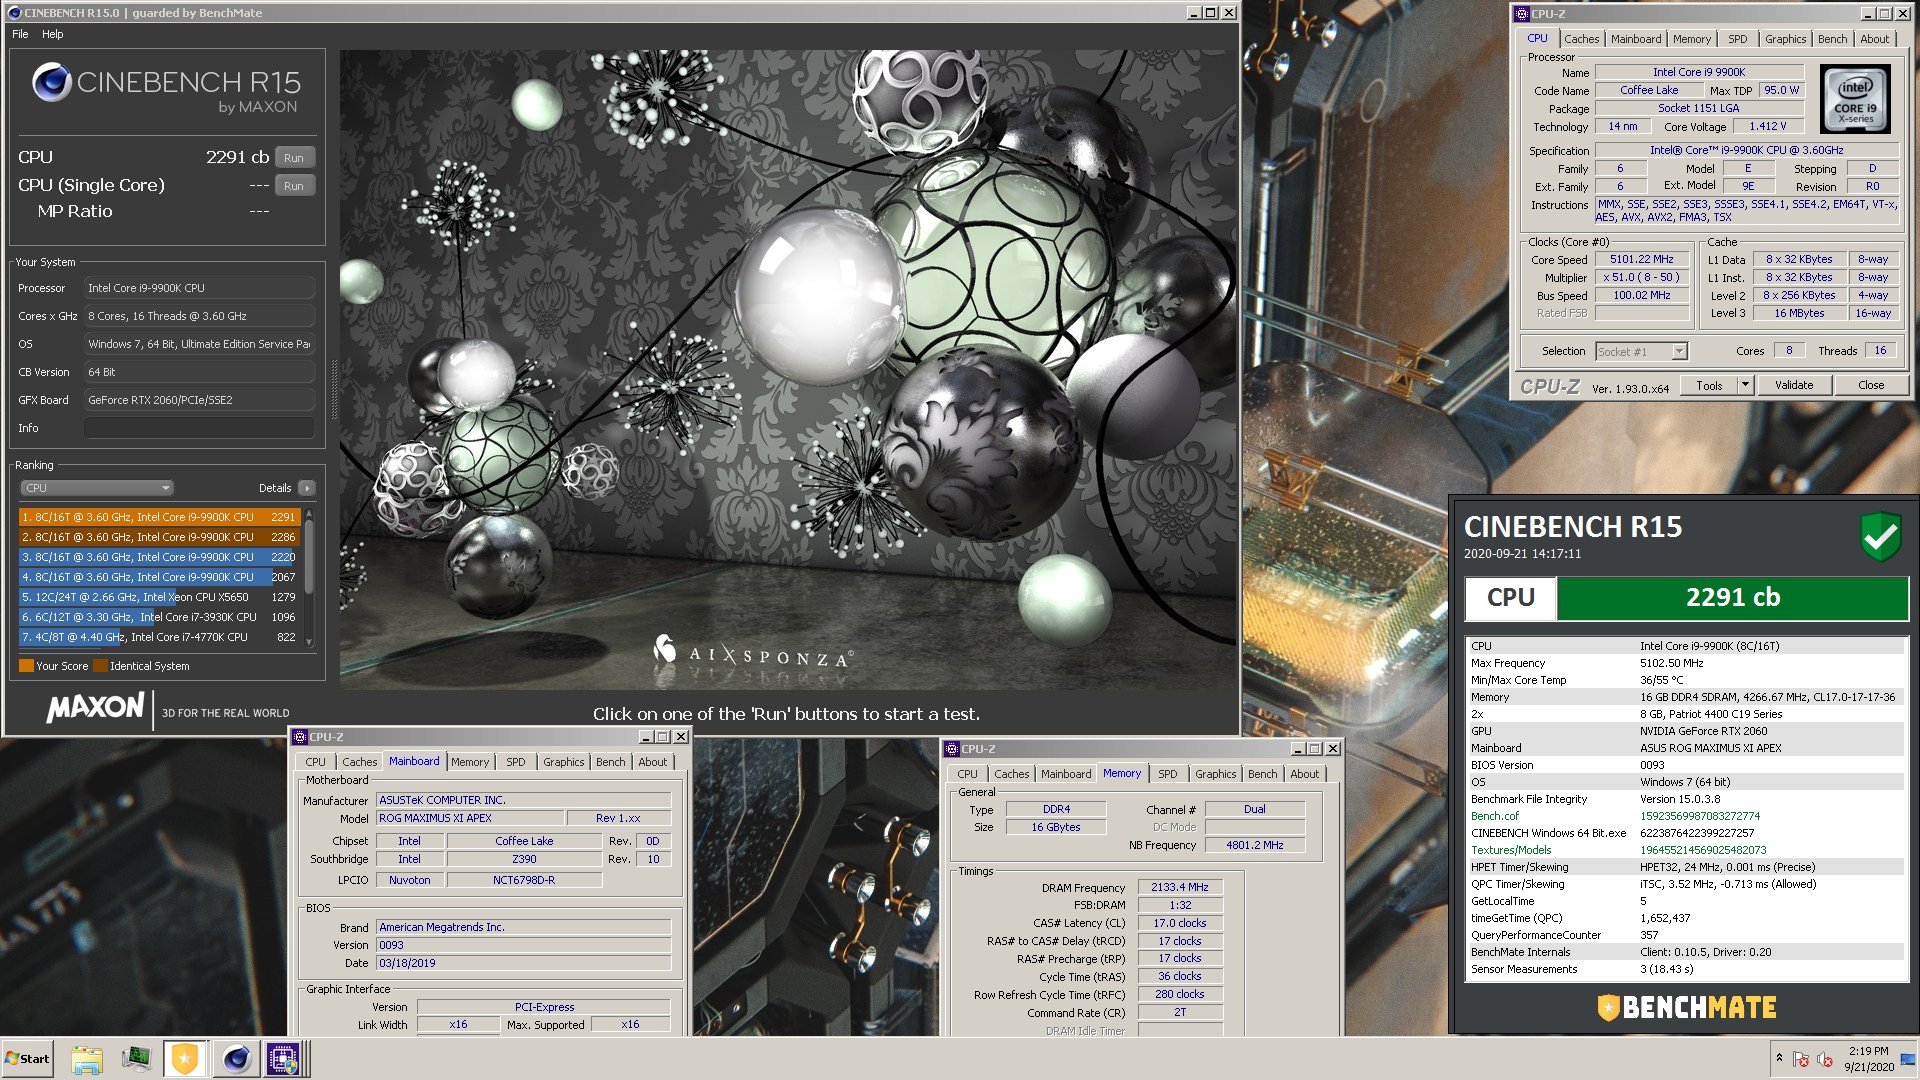Open Caches tab in top-right CPU-Z
Screen dimensions: 1920x1080
pyautogui.click(x=1581, y=39)
